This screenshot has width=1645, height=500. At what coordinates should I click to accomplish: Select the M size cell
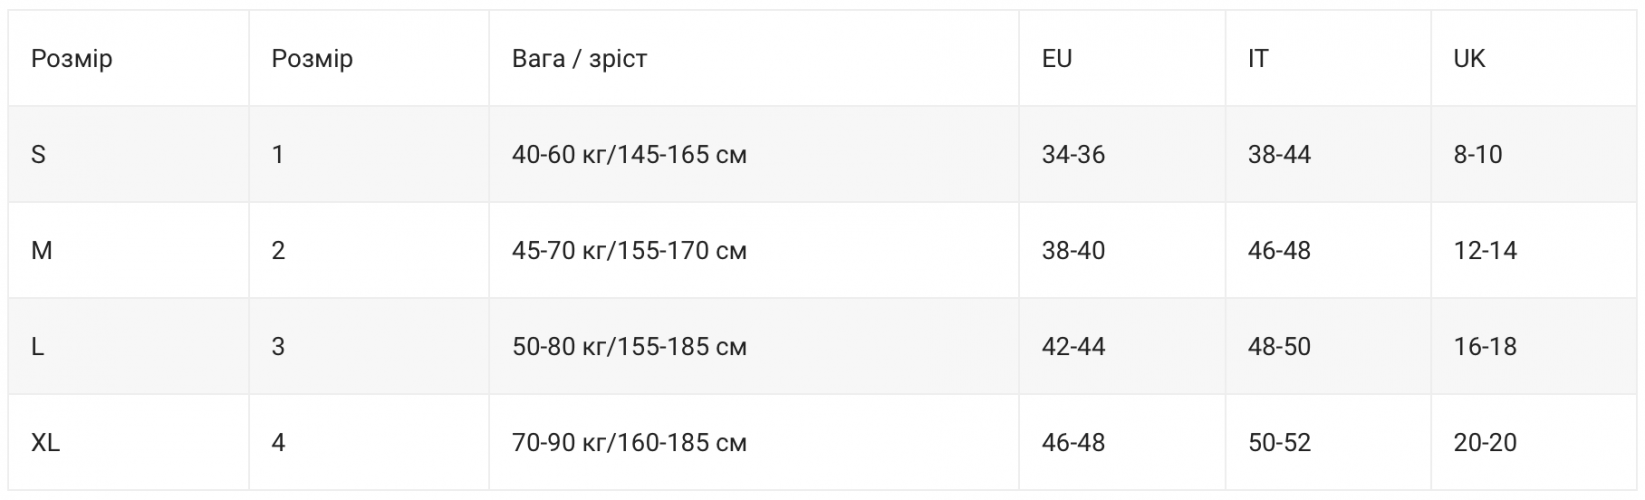(x=41, y=251)
